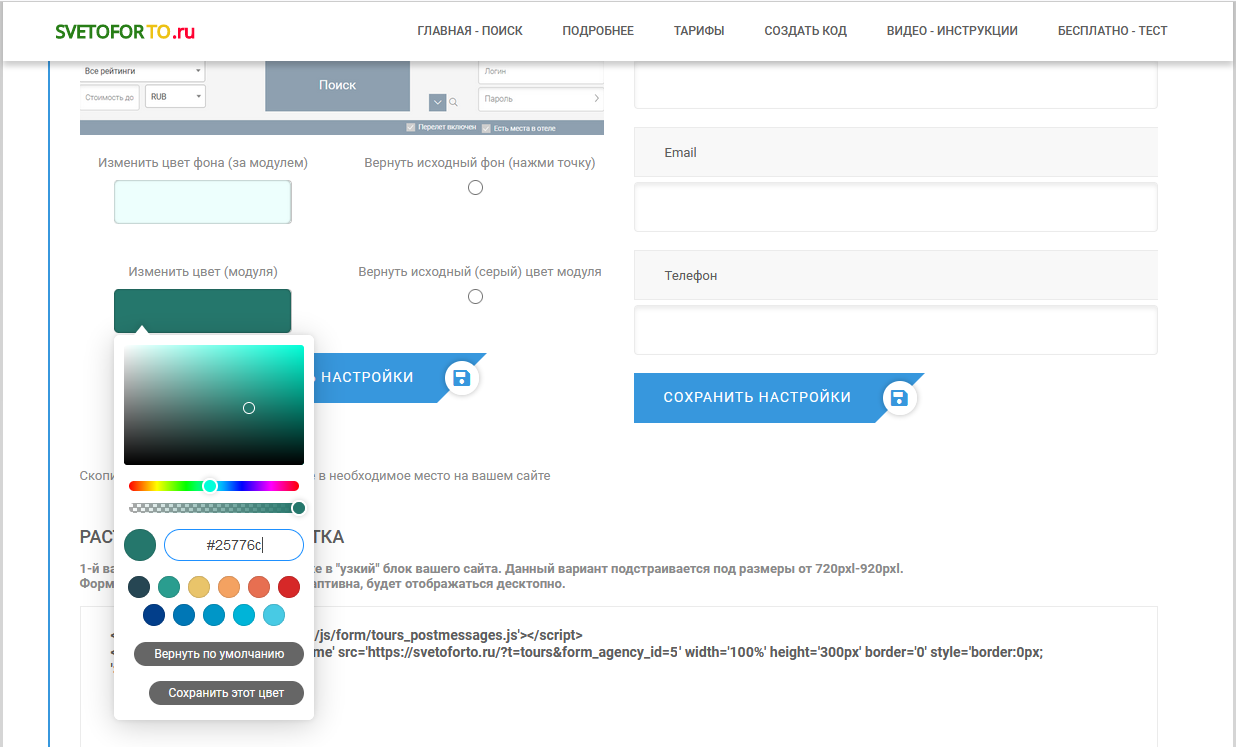Image resolution: width=1236 pixels, height=747 pixels.
Task: Toggle the Перелет включен checkbox
Action: (x=411, y=128)
